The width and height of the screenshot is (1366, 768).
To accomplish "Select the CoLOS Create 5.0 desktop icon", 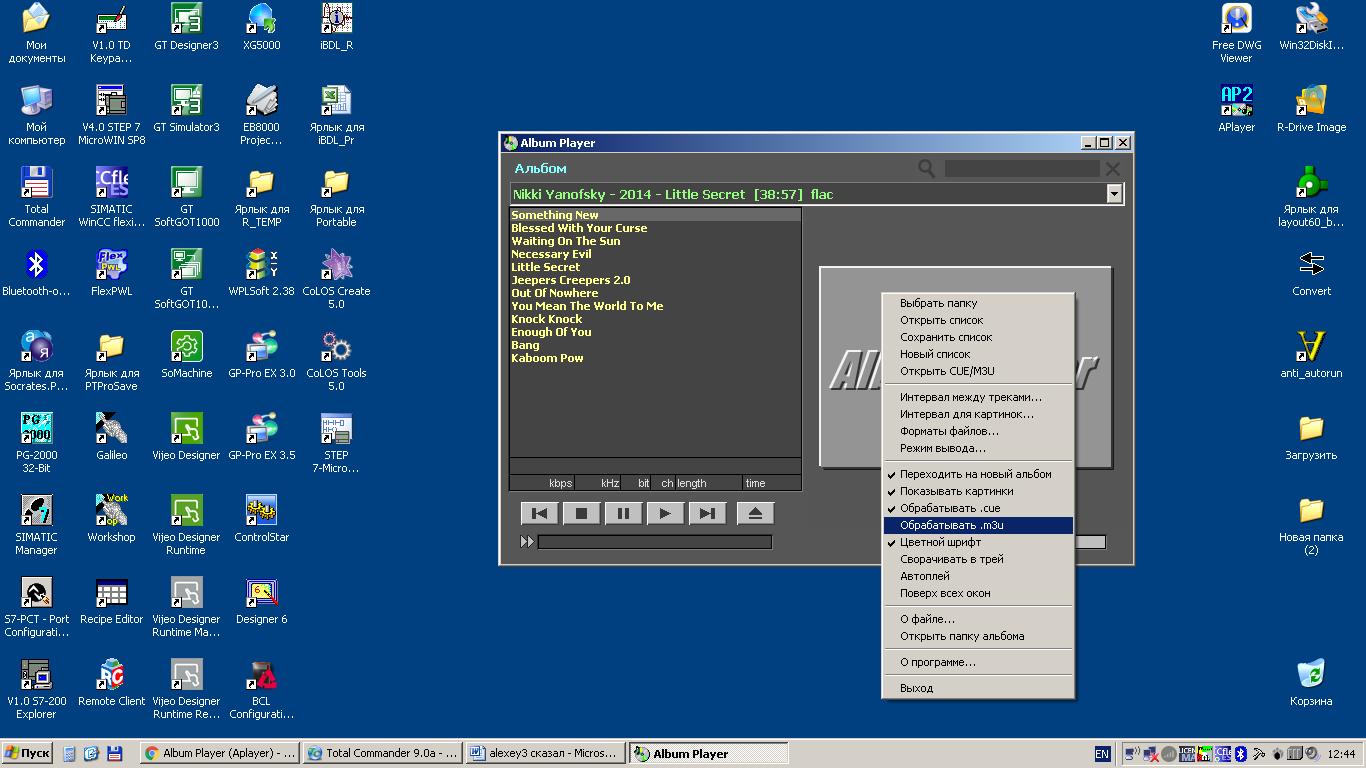I will 336,279.
